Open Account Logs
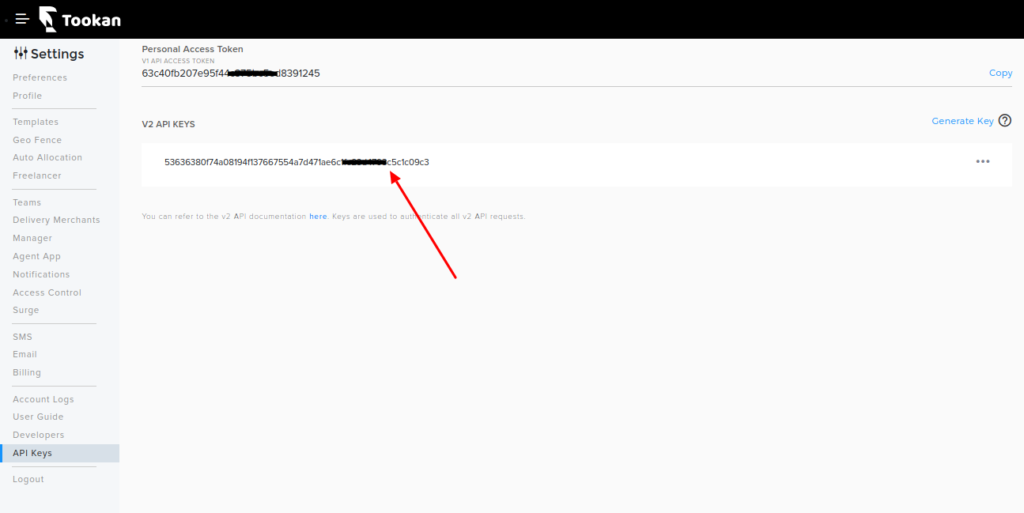Viewport: 1024px width, 513px height. 43,400
